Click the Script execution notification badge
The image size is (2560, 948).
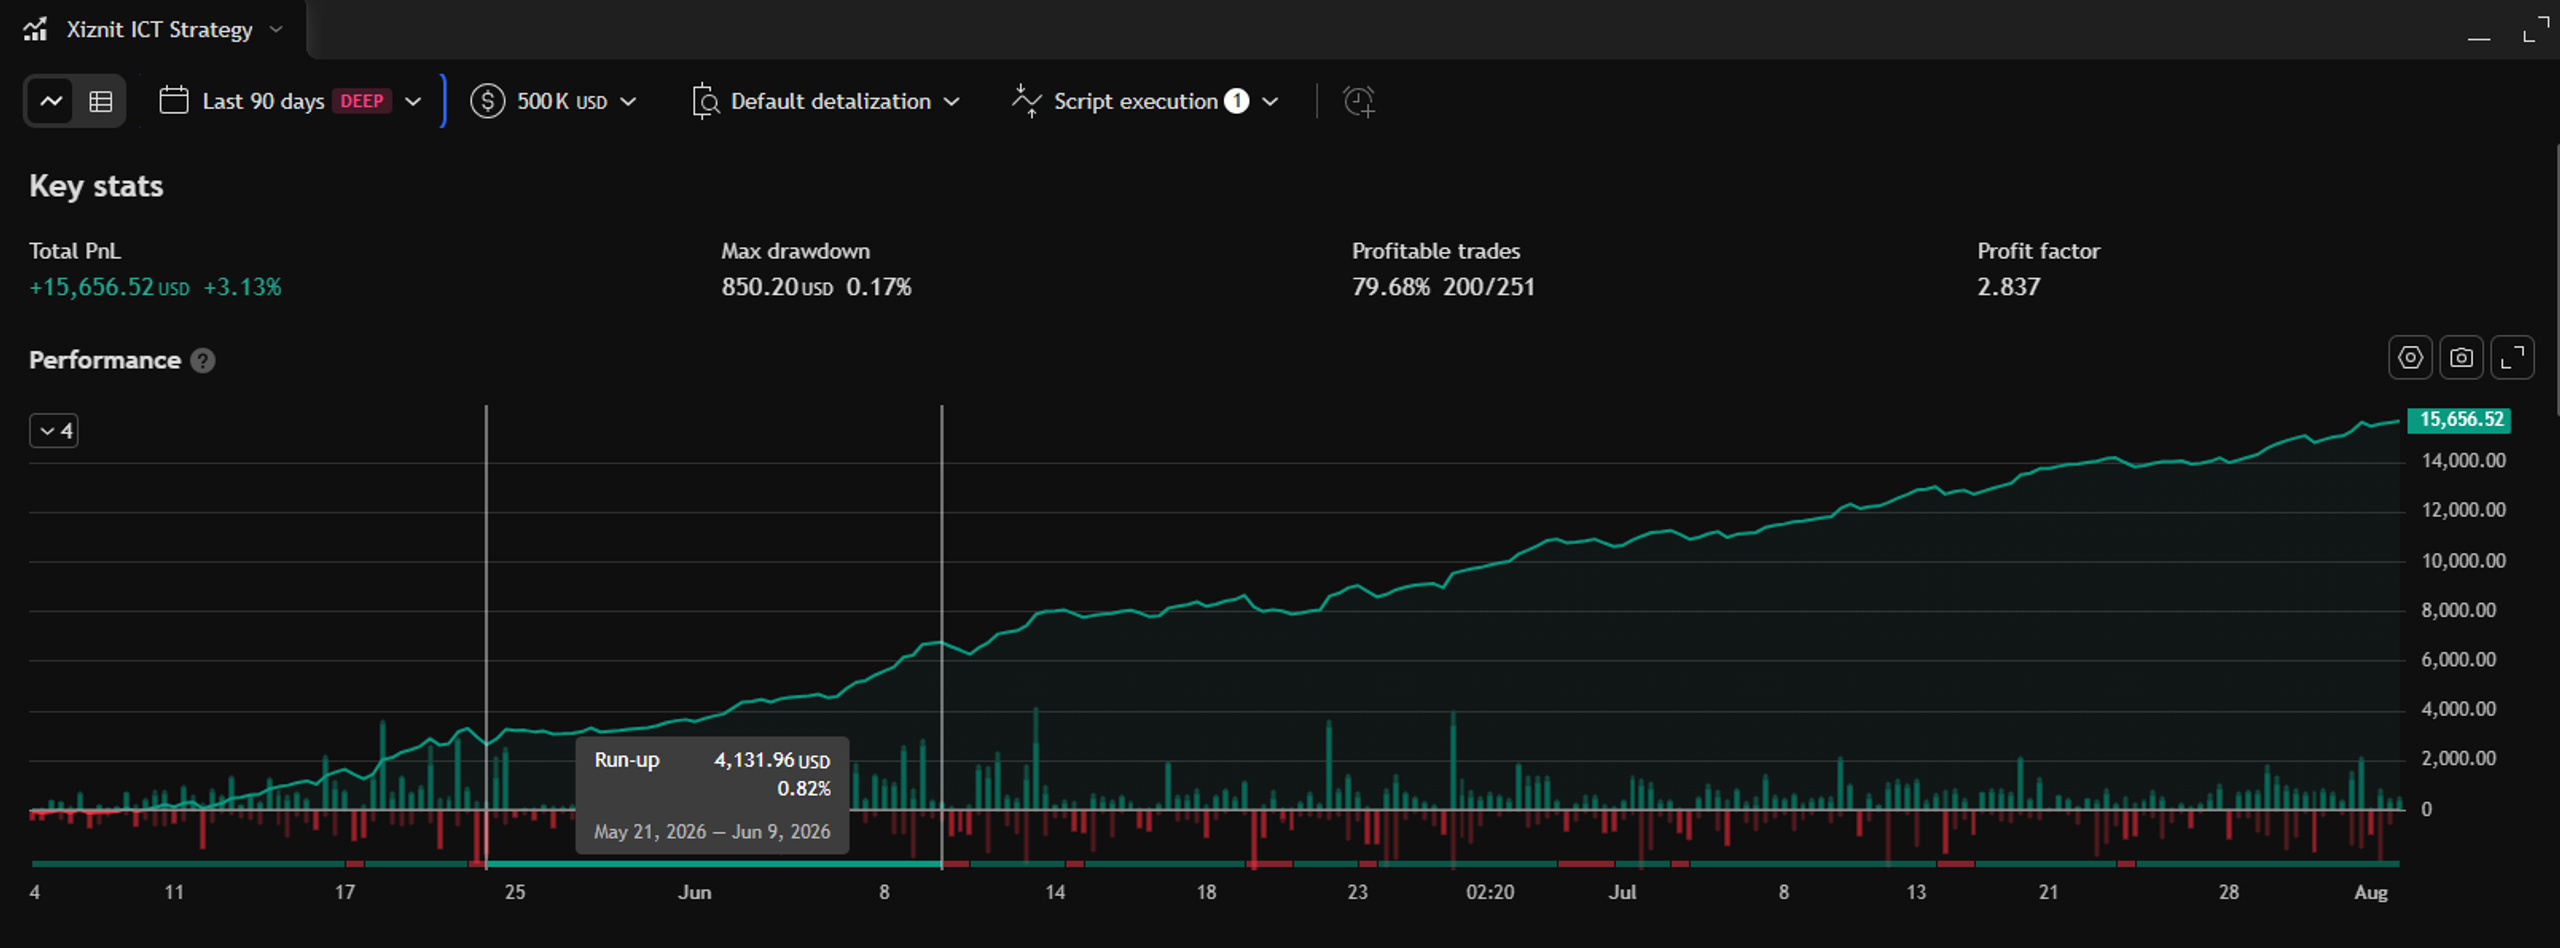click(1237, 101)
